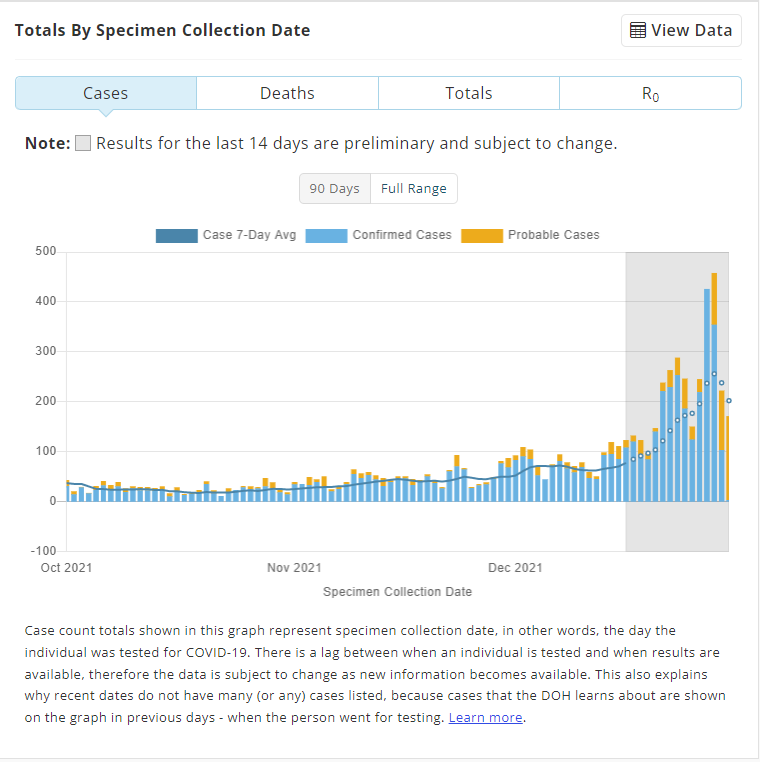Click the Totals By Specimen Collection Date heading
The width and height of the screenshot is (760, 762).
(x=162, y=30)
